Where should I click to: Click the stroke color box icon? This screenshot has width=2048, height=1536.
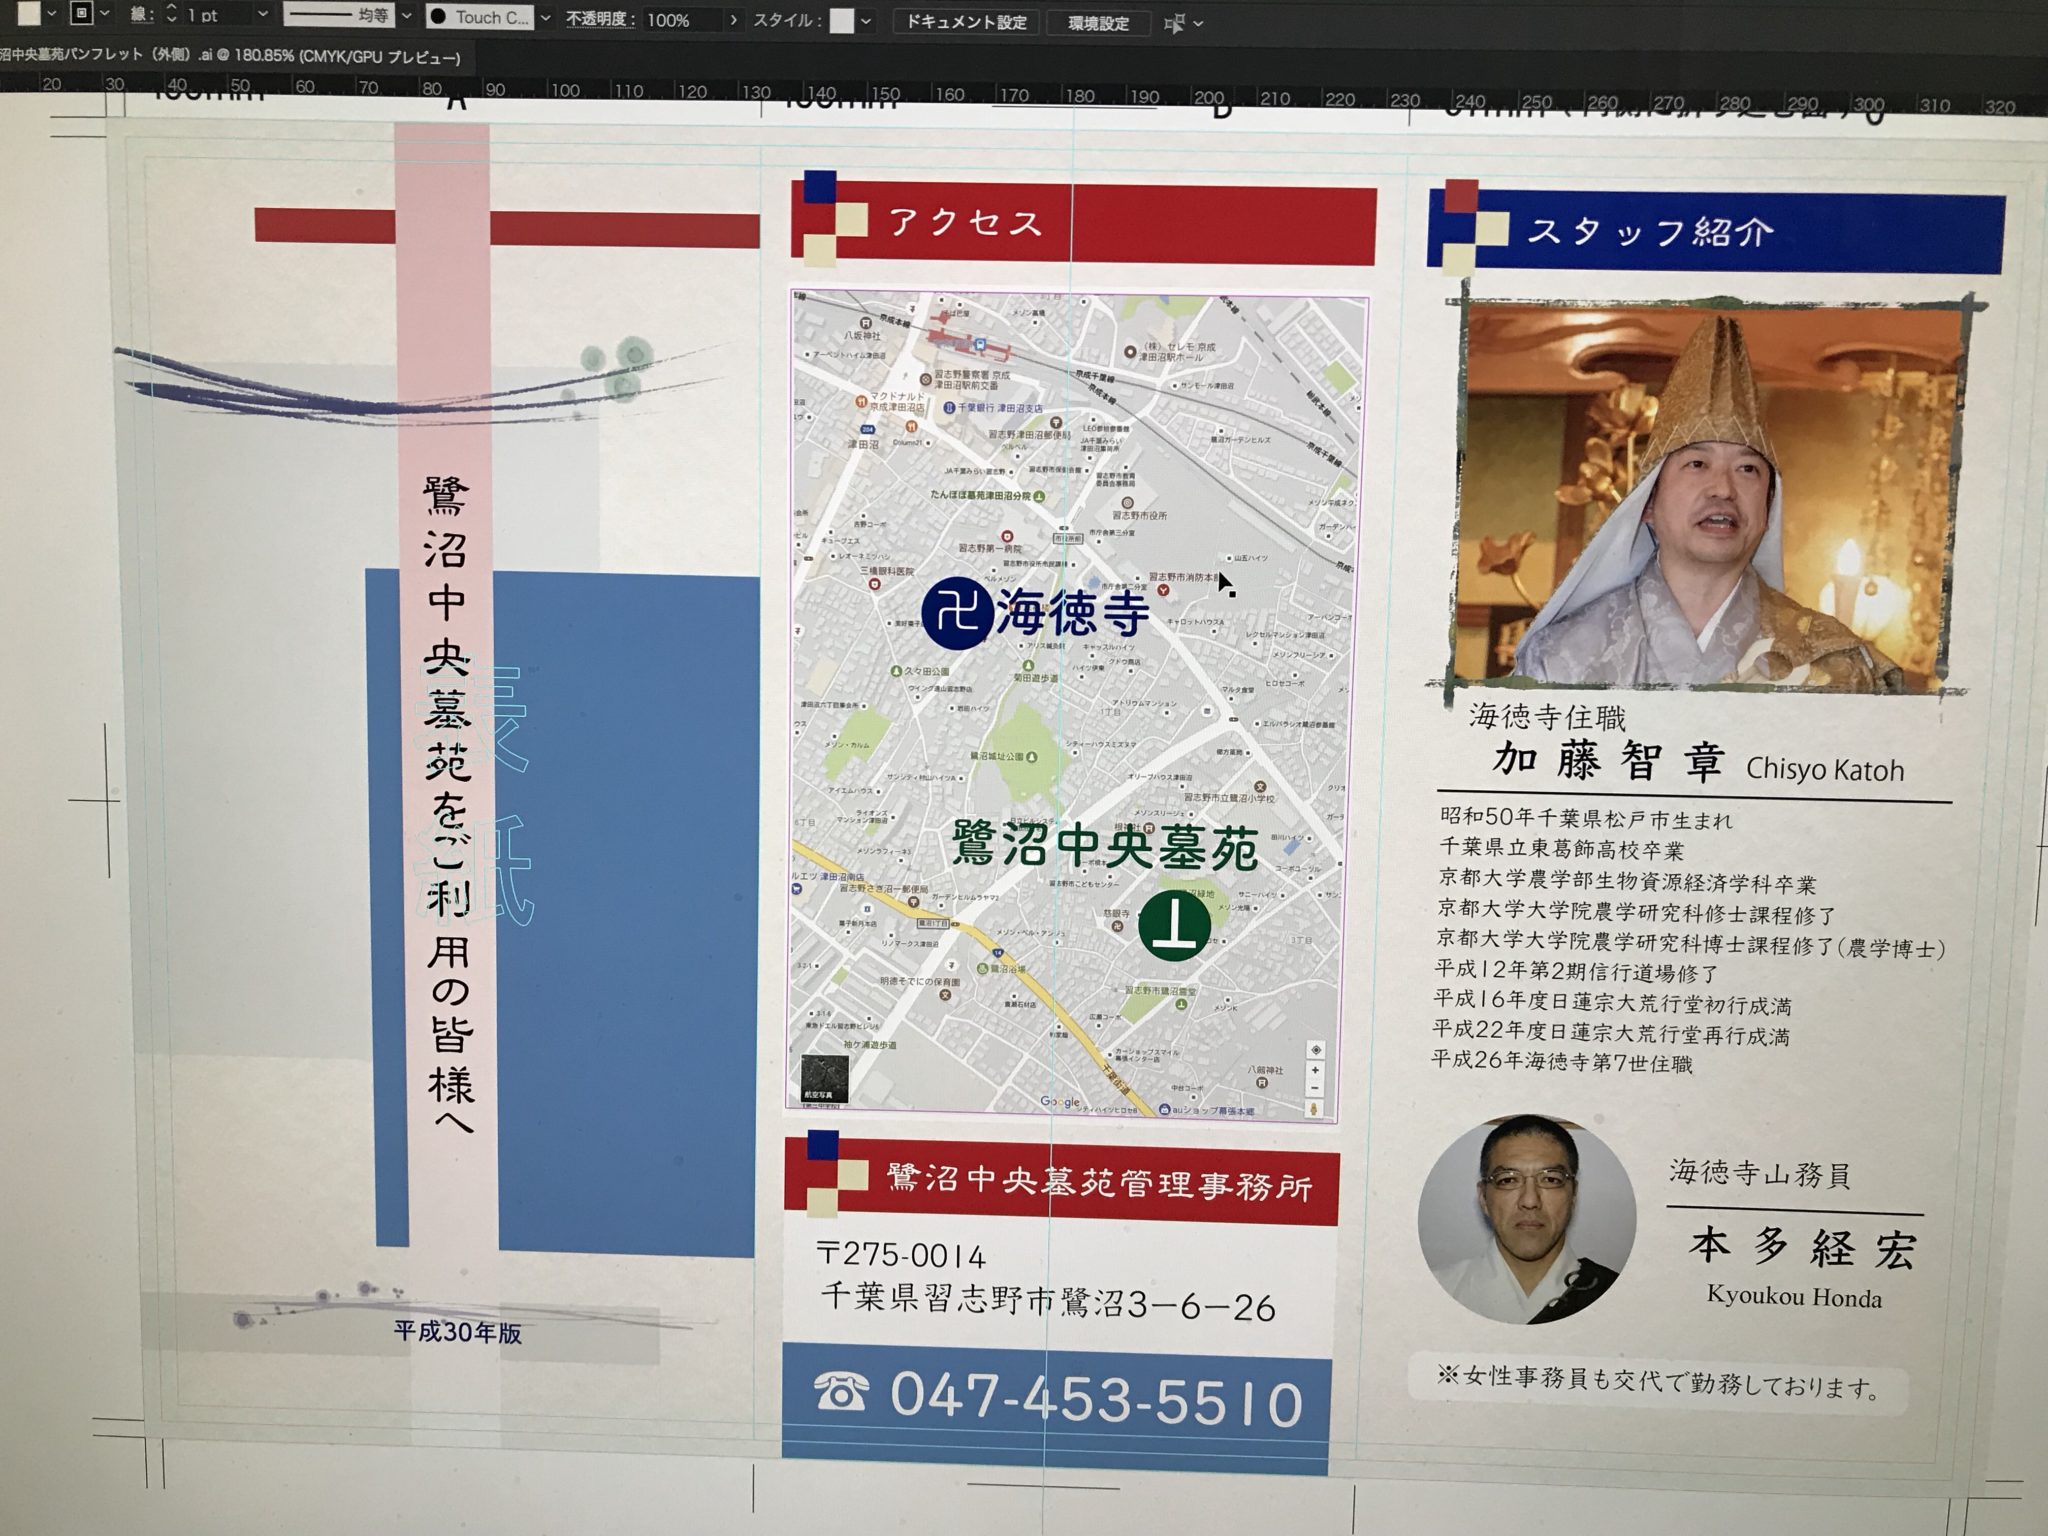pos(82,14)
